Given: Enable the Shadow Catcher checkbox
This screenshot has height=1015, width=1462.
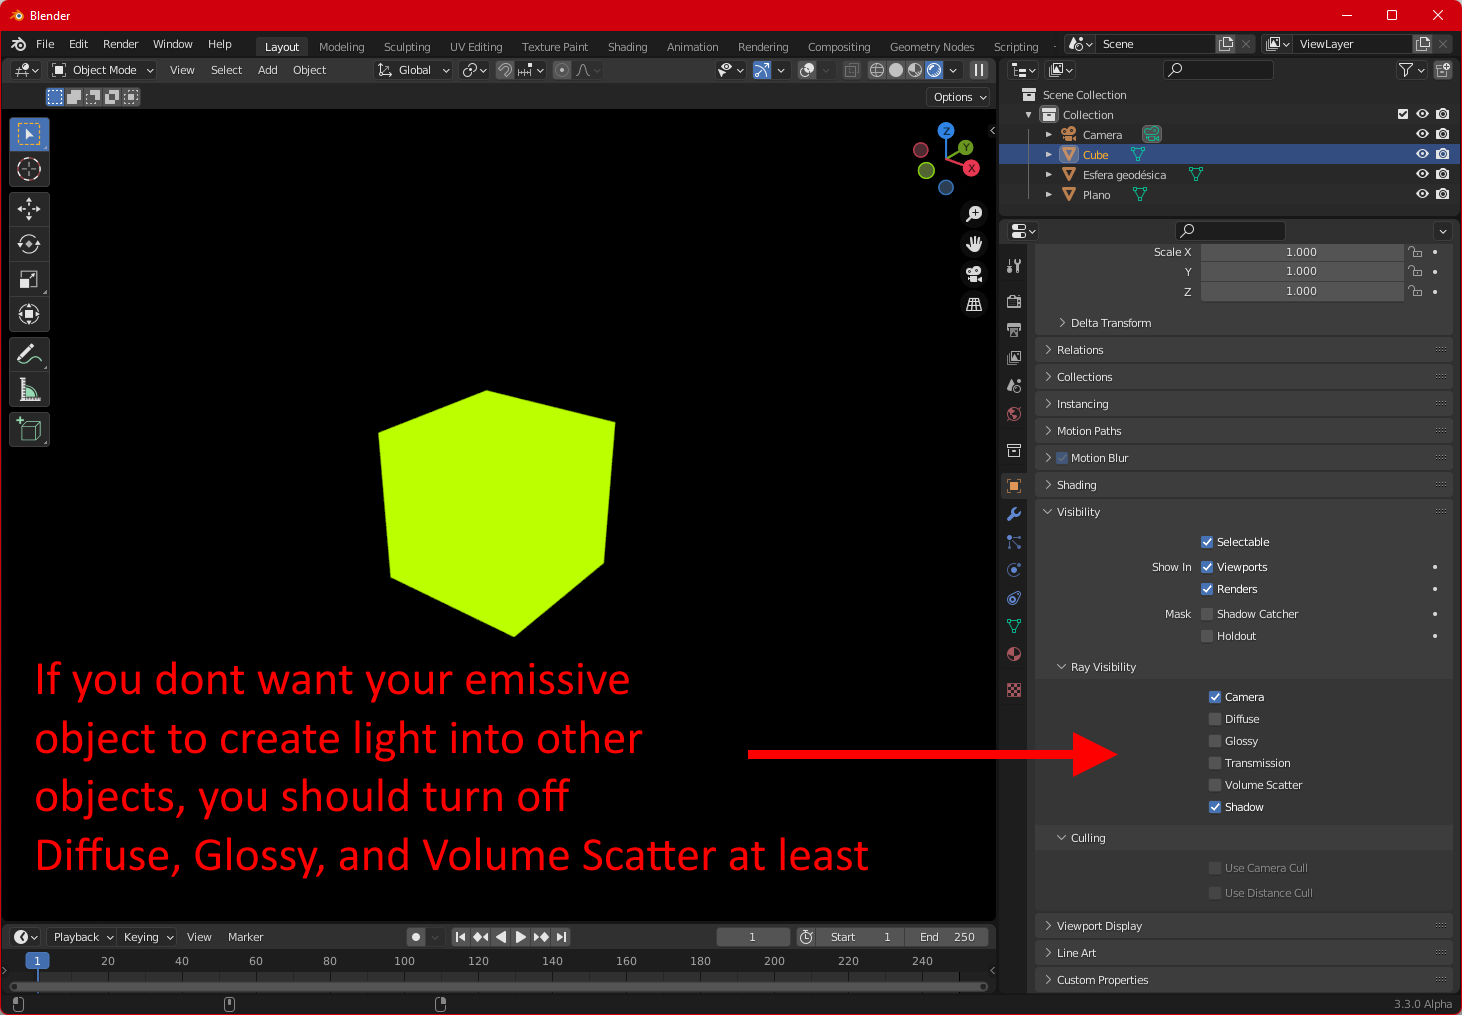Looking at the screenshot, I should (x=1207, y=614).
